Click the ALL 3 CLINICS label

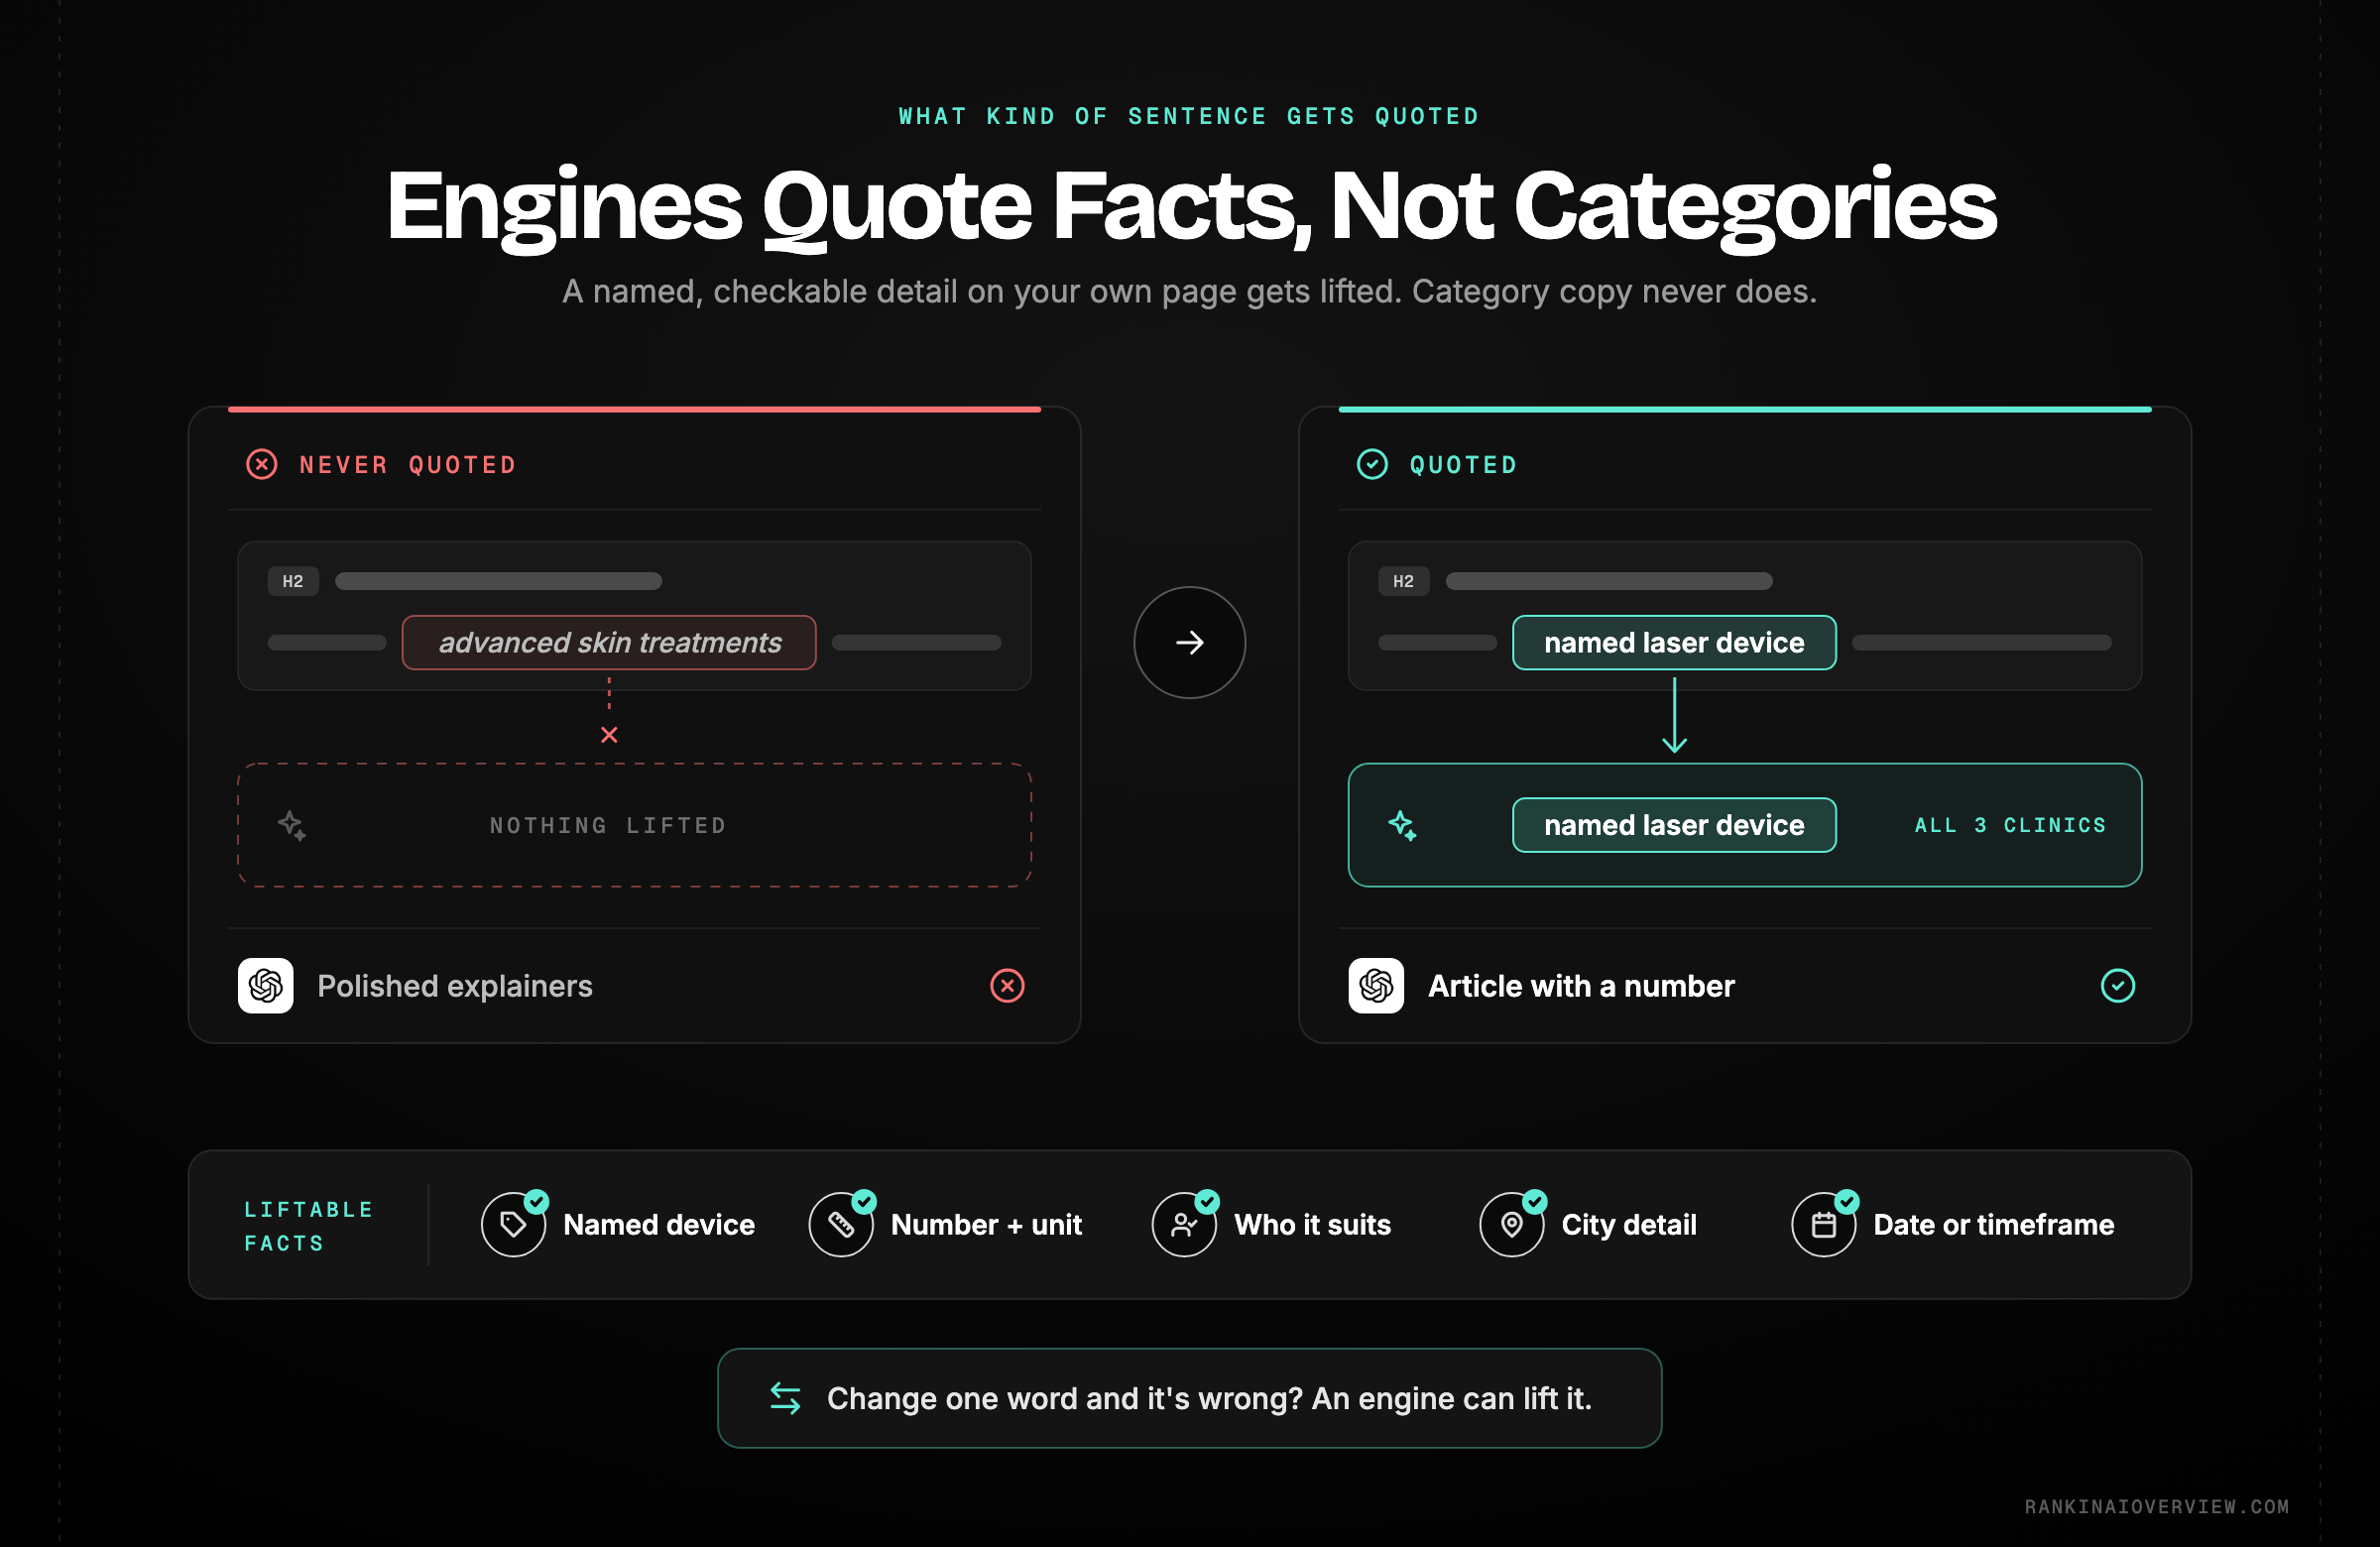[2010, 825]
